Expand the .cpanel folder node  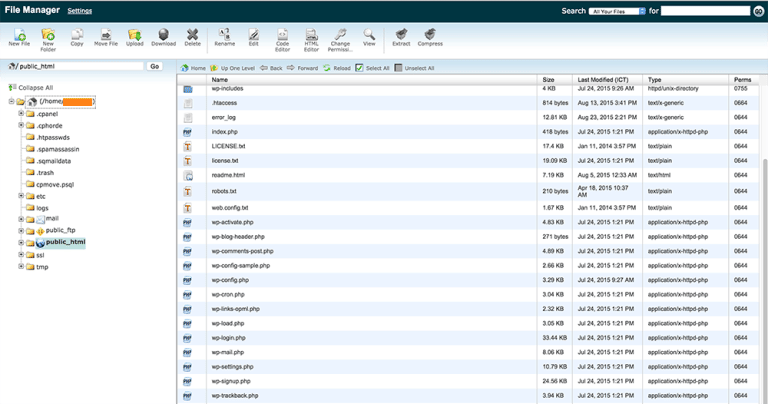tap(21, 114)
